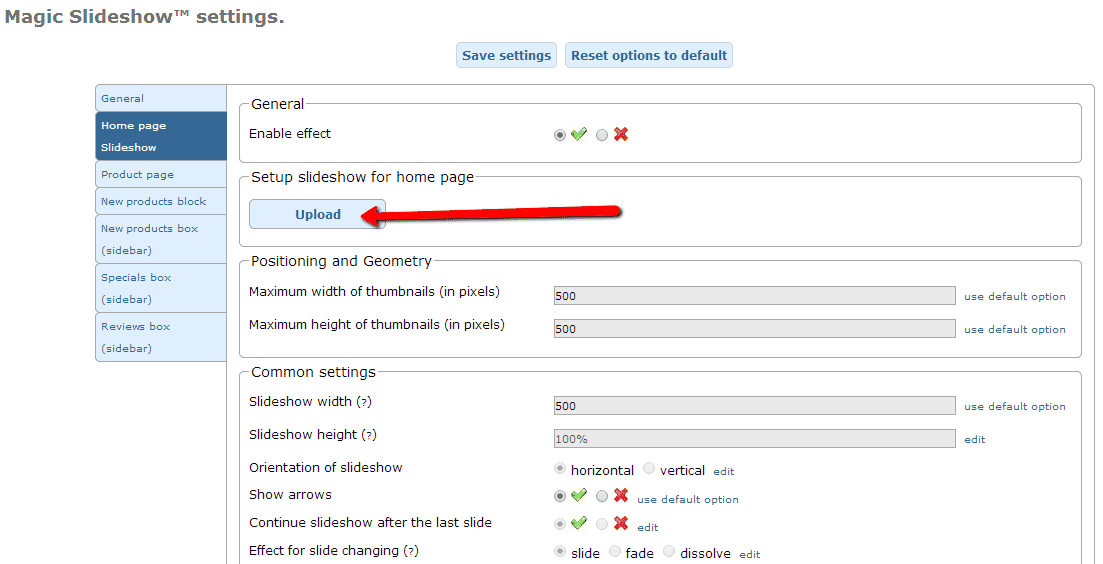This screenshot has width=1103, height=564.
Task: Open Reviews box (sidebar) tab
Action: (161, 337)
